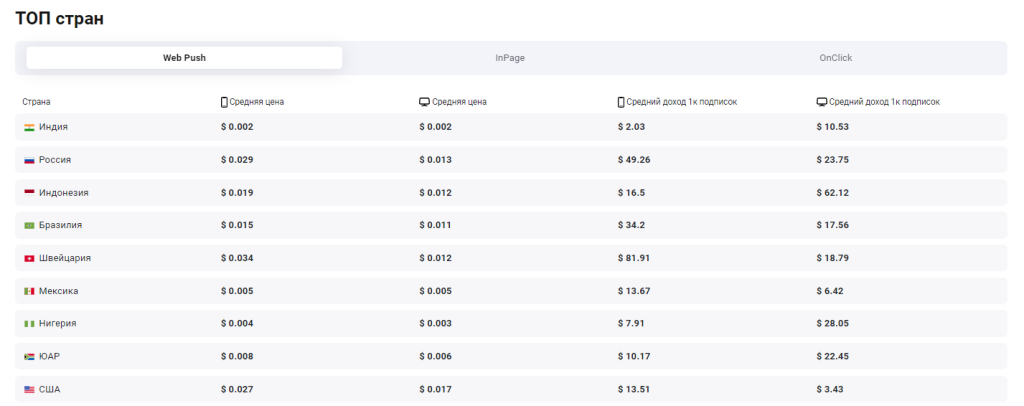The image size is (1024, 406).
Task: Select the Индонезия country name
Action: 64,193
